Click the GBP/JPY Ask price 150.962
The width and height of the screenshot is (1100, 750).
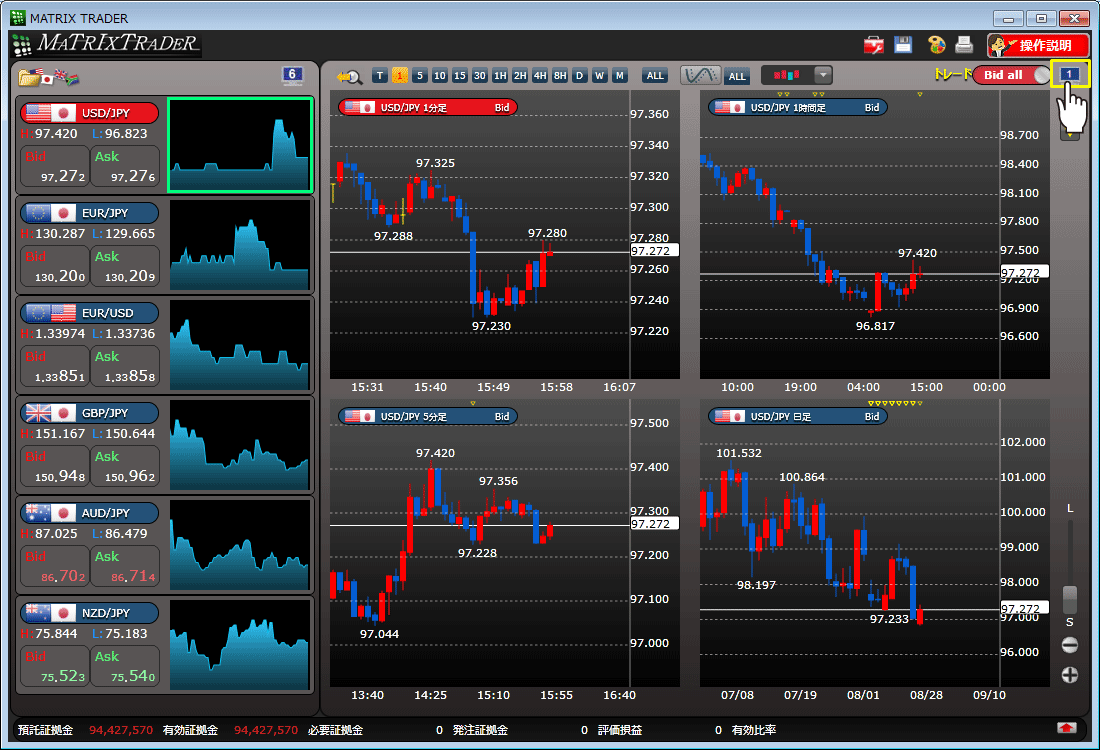[x=125, y=467]
